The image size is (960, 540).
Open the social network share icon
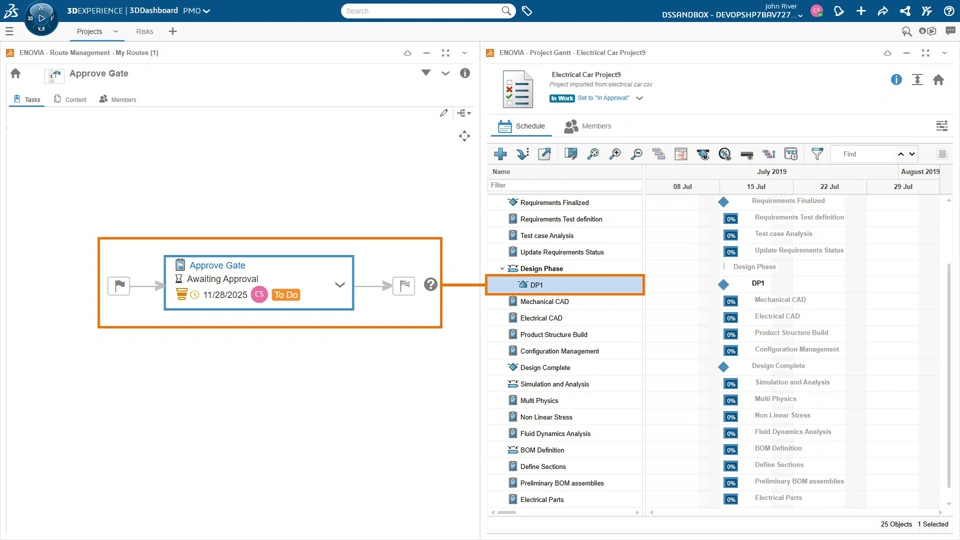point(905,11)
